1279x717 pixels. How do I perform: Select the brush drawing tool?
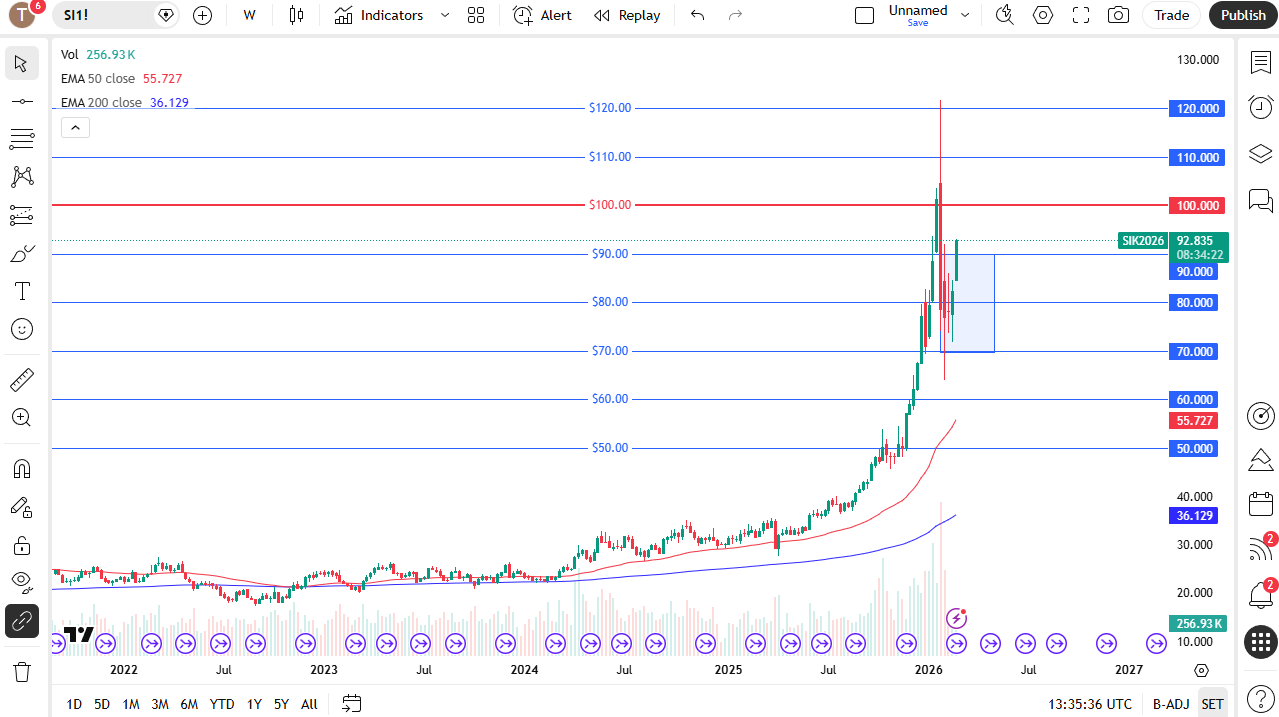pos(22,253)
